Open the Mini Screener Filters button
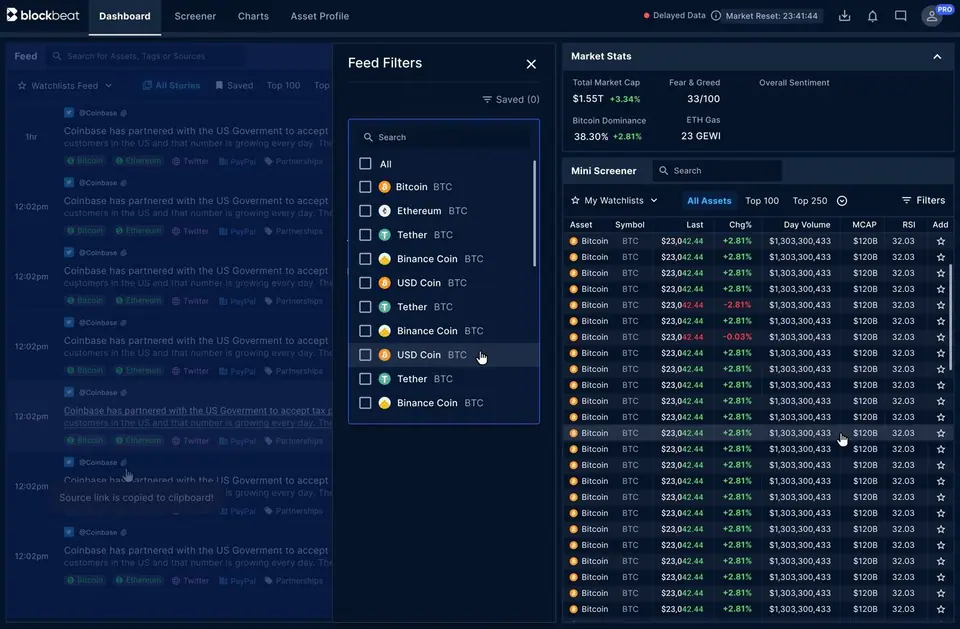 pos(923,200)
